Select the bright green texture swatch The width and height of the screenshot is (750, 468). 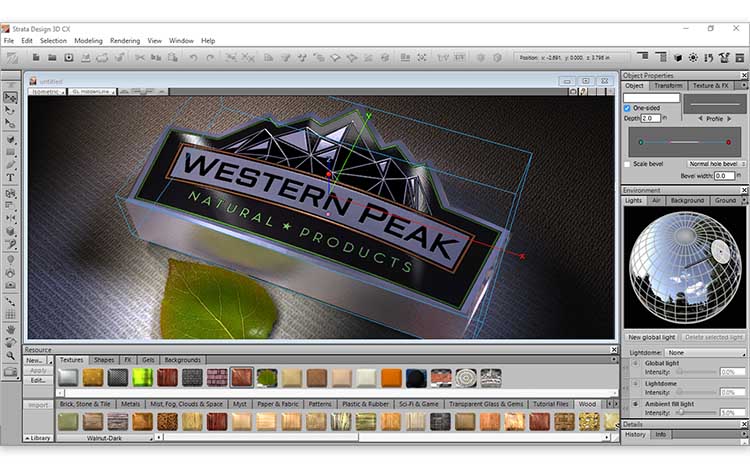click(143, 378)
